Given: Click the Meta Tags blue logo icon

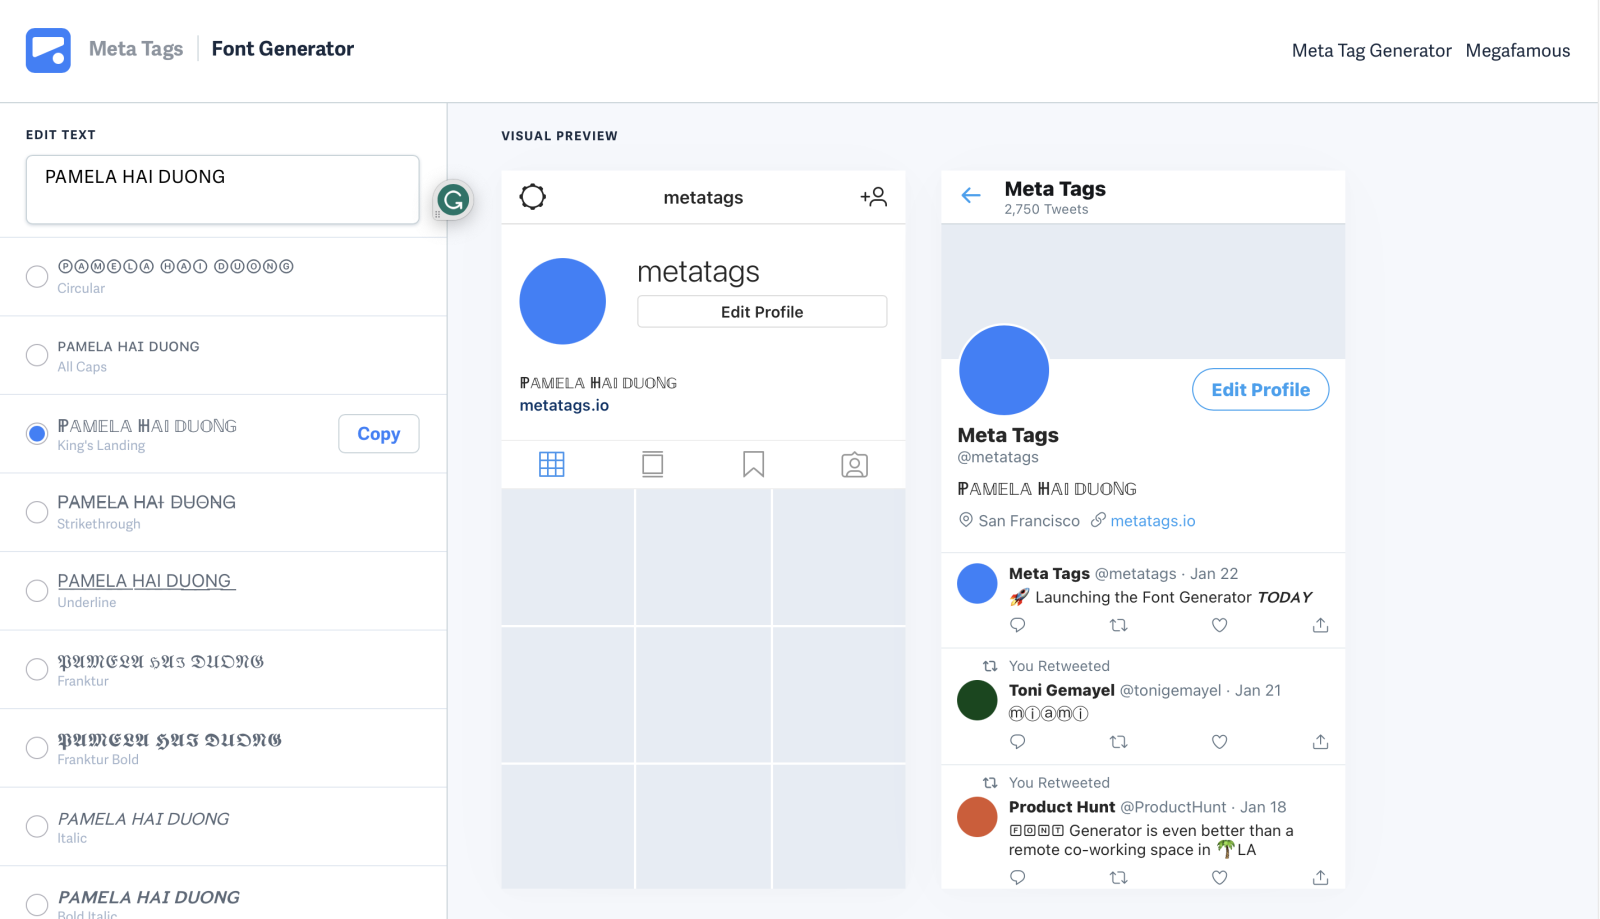Looking at the screenshot, I should 48,50.
